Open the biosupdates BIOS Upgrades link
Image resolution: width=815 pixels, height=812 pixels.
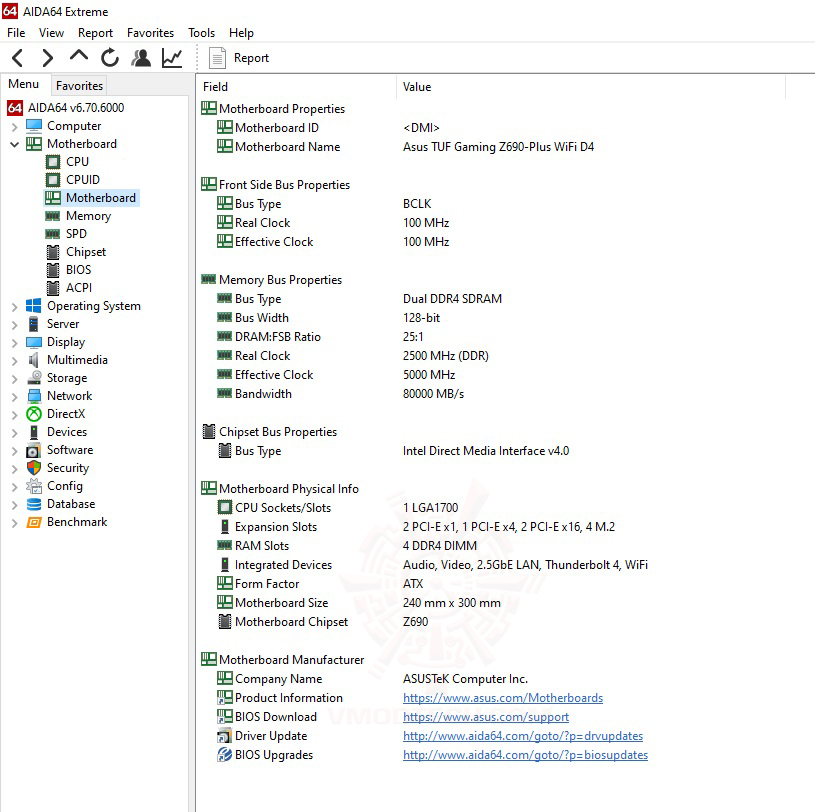(525, 755)
